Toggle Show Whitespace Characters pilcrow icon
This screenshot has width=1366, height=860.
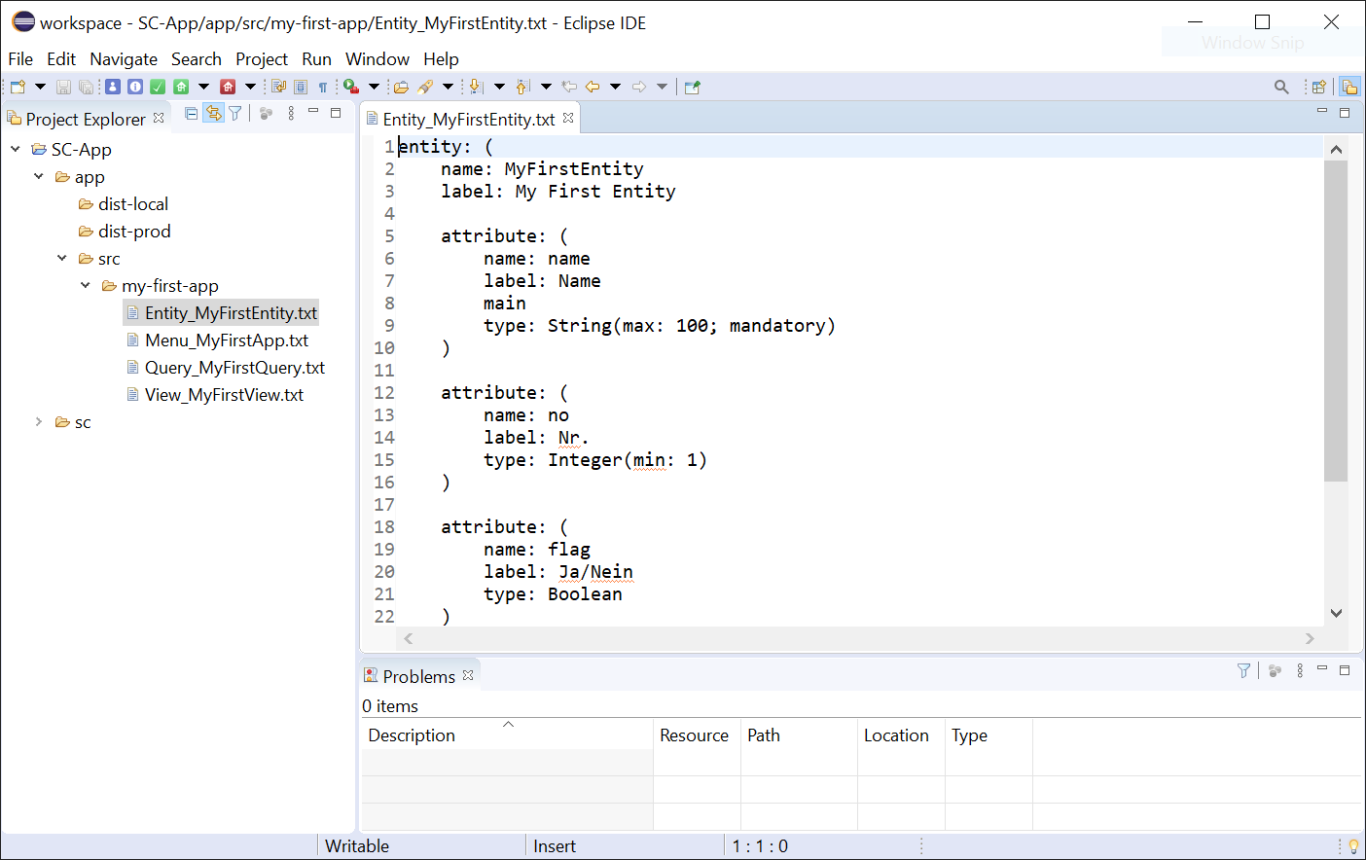point(322,87)
